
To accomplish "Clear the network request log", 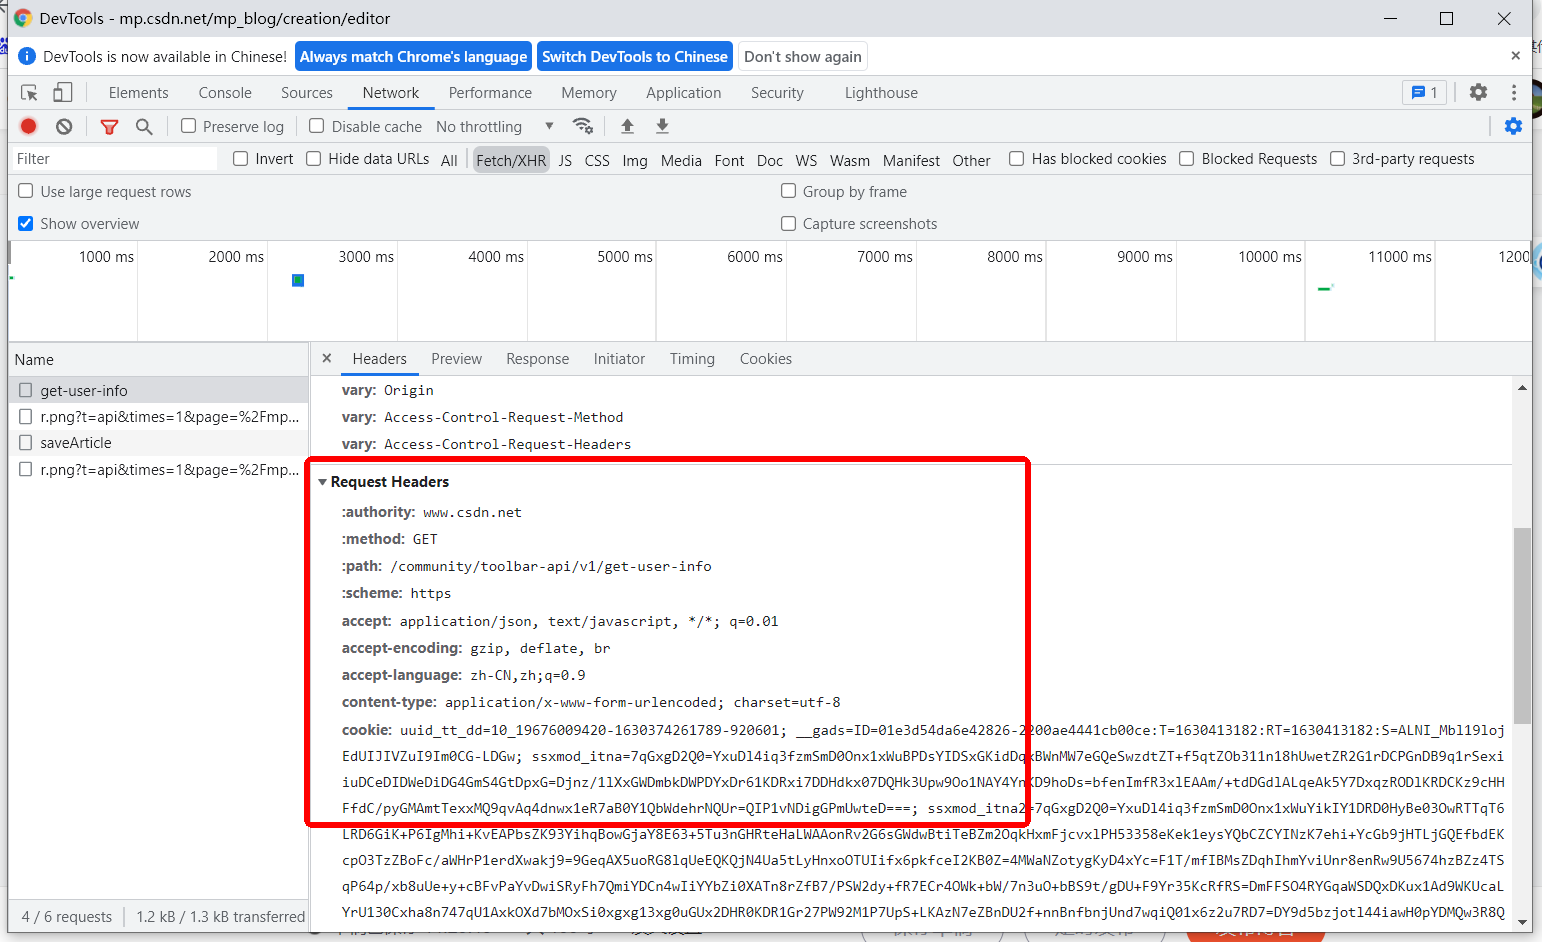I will 63,126.
